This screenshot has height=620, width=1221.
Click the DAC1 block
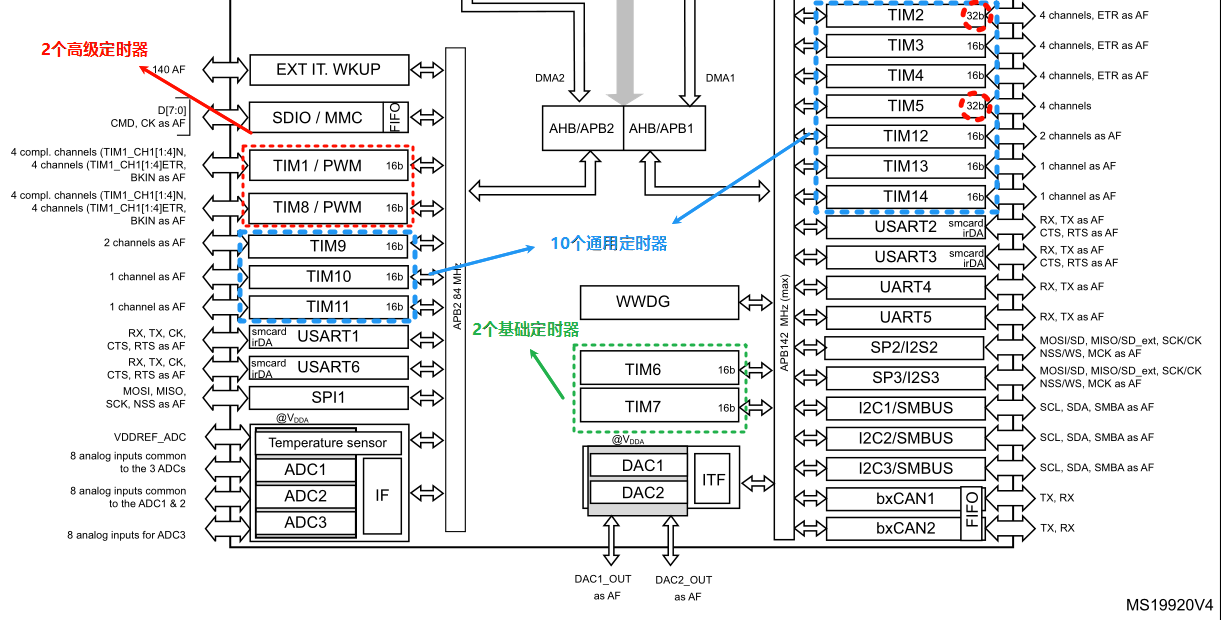(x=637, y=465)
